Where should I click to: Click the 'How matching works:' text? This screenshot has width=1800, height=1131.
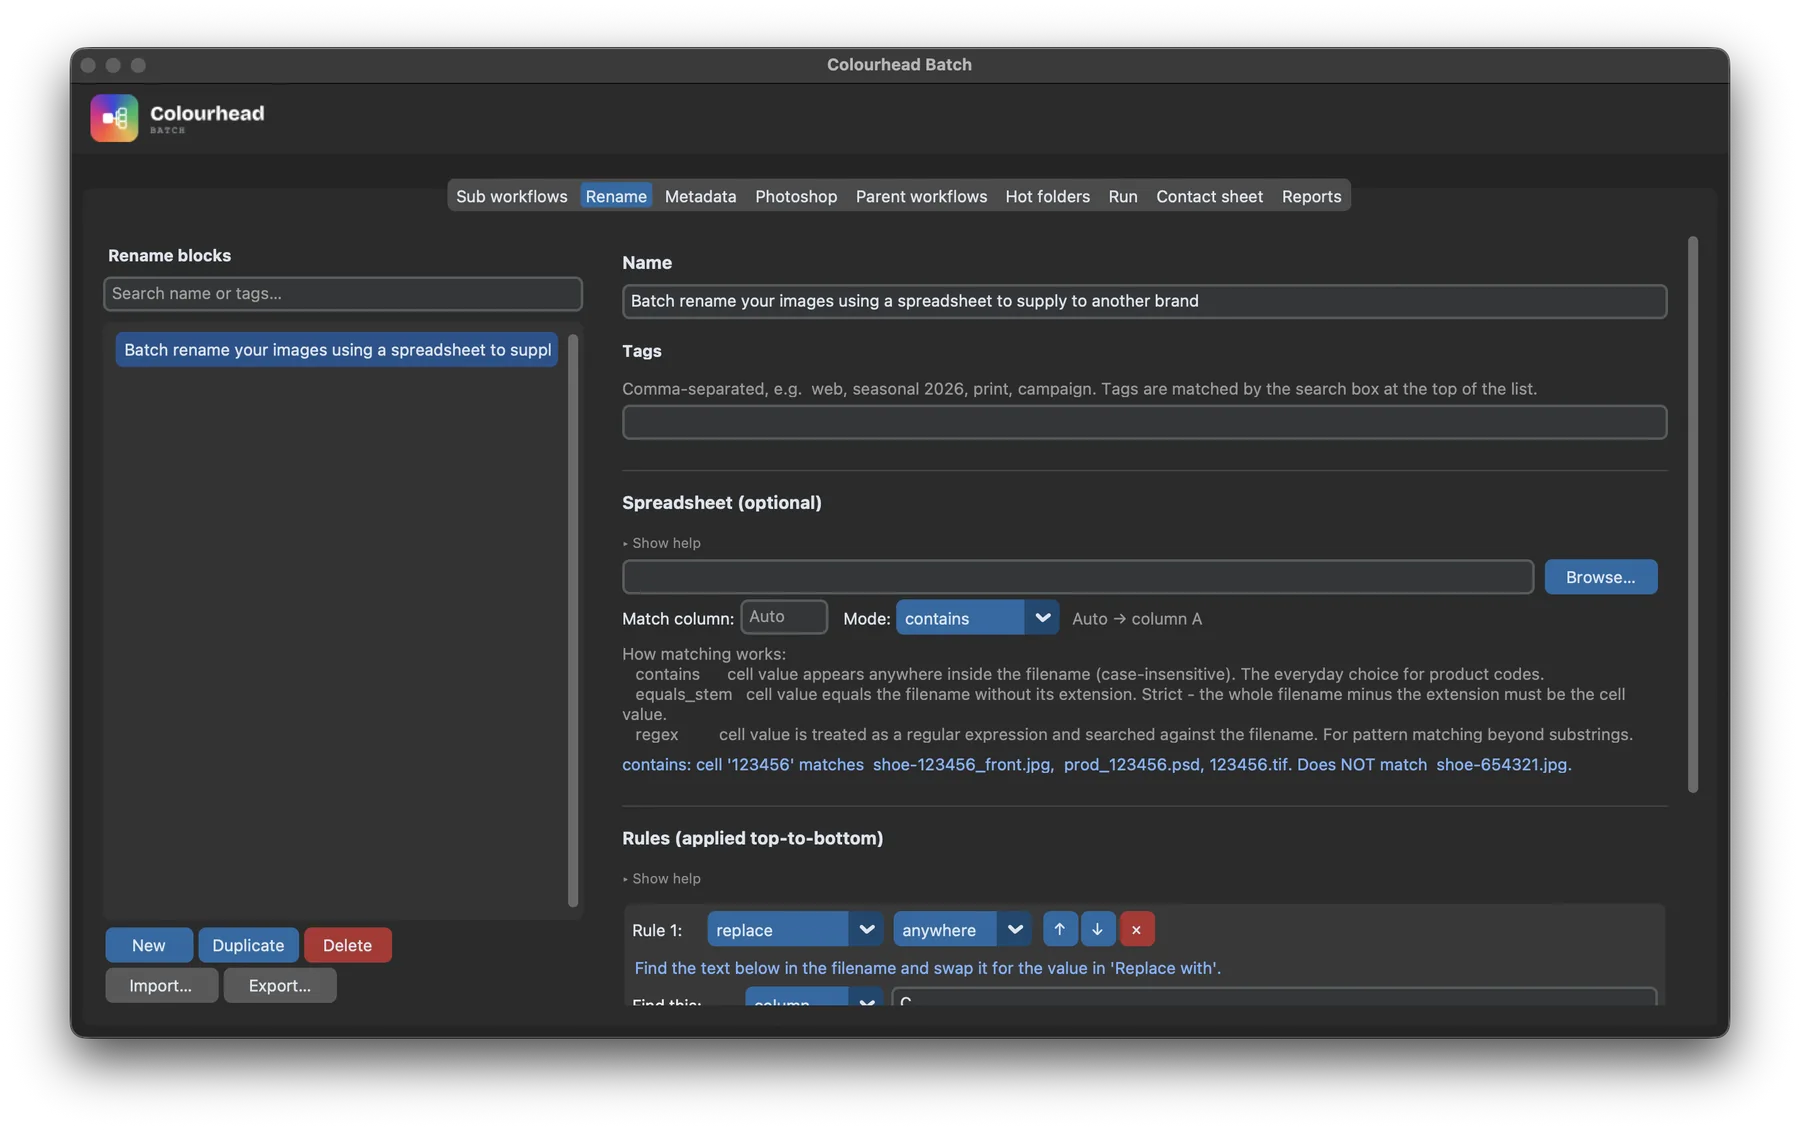(x=704, y=654)
